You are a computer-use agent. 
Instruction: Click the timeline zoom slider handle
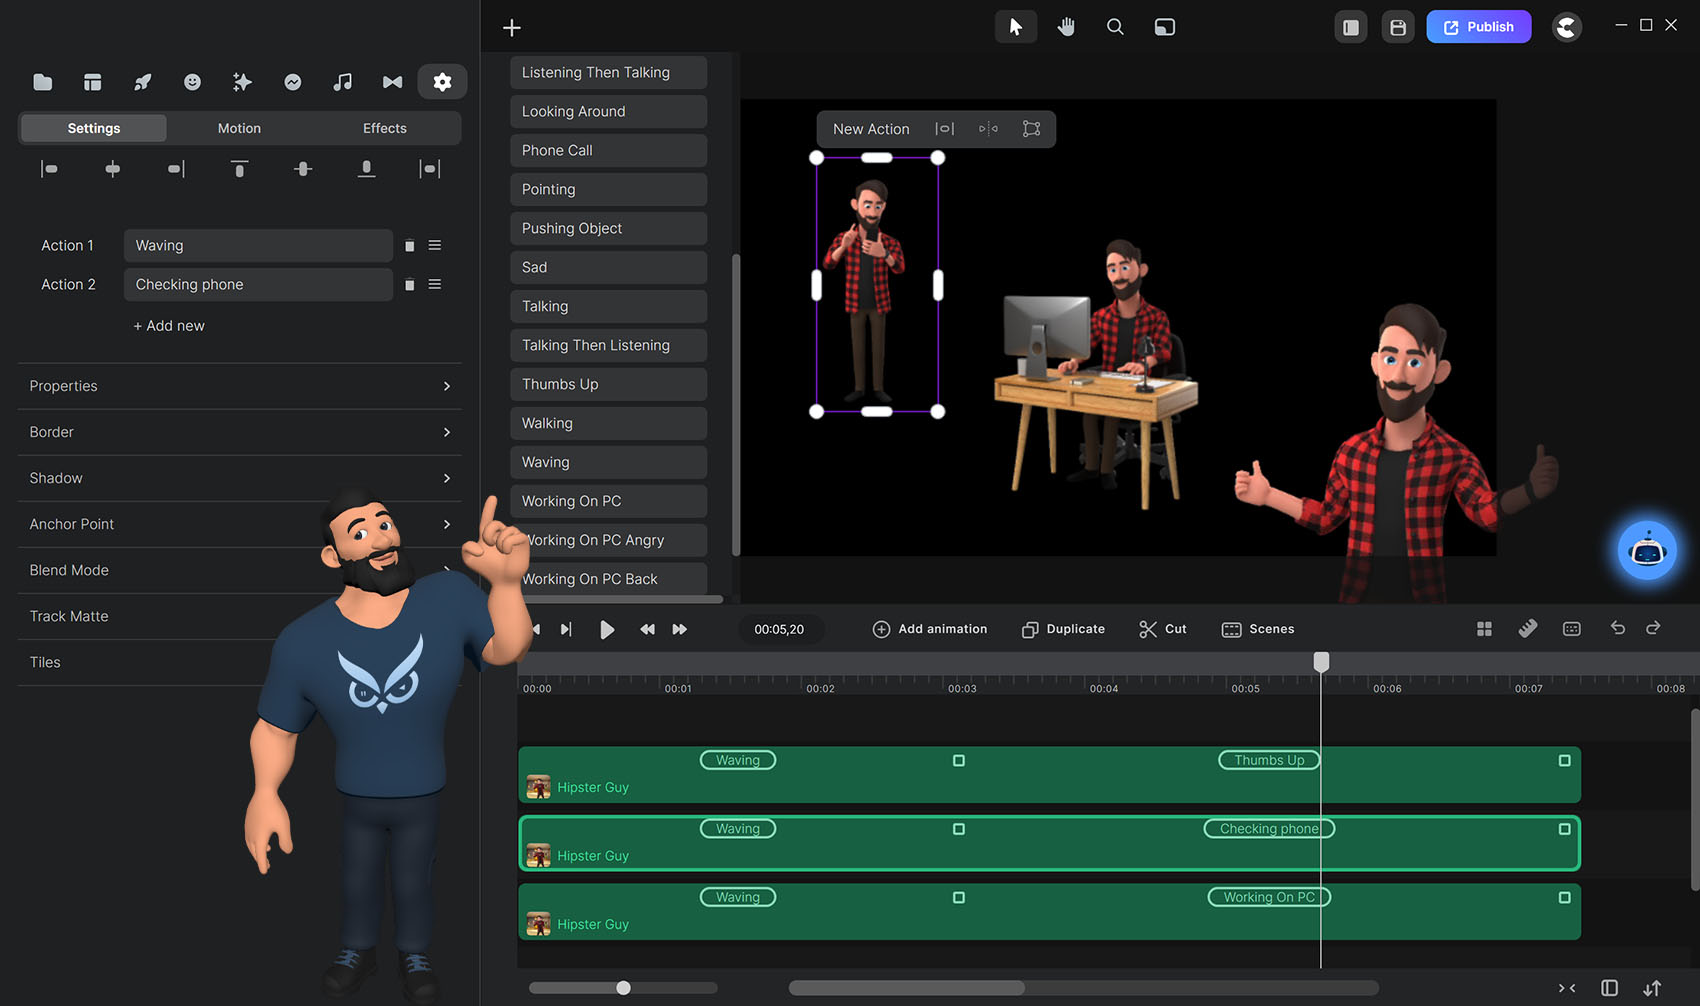623,988
